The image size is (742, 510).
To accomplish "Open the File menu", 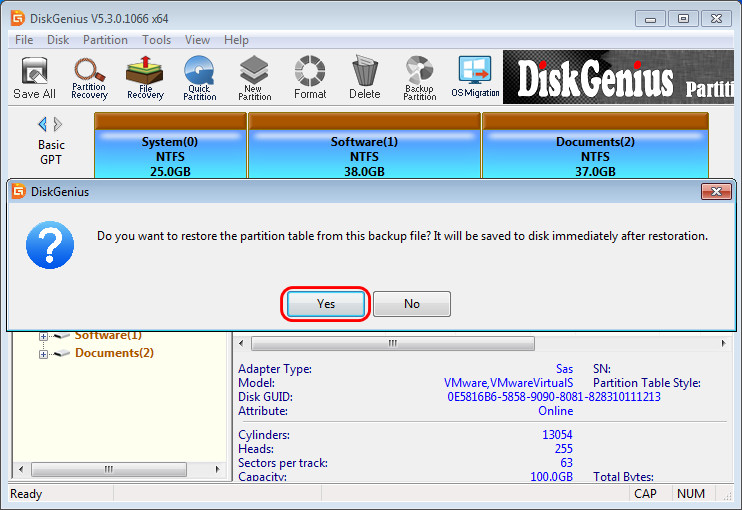I will click(24, 40).
